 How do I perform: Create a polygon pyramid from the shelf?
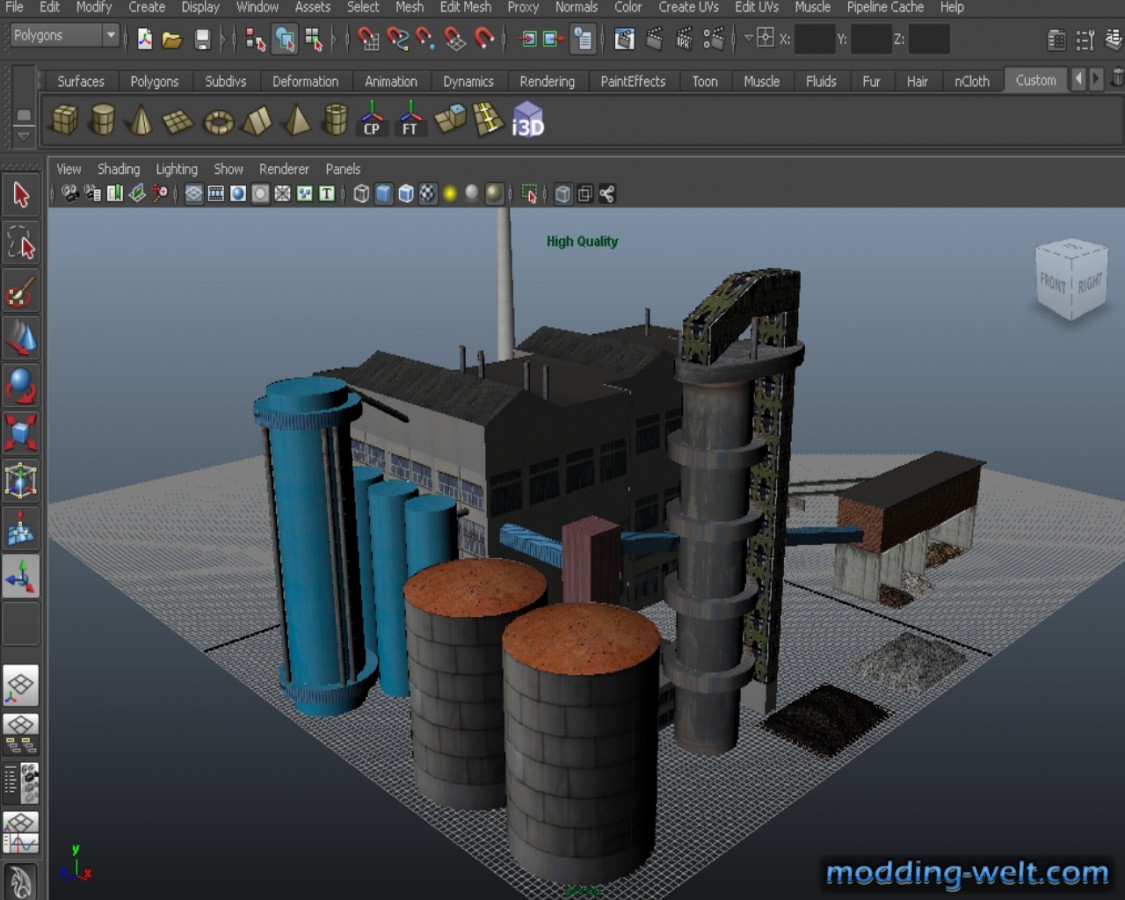296,120
